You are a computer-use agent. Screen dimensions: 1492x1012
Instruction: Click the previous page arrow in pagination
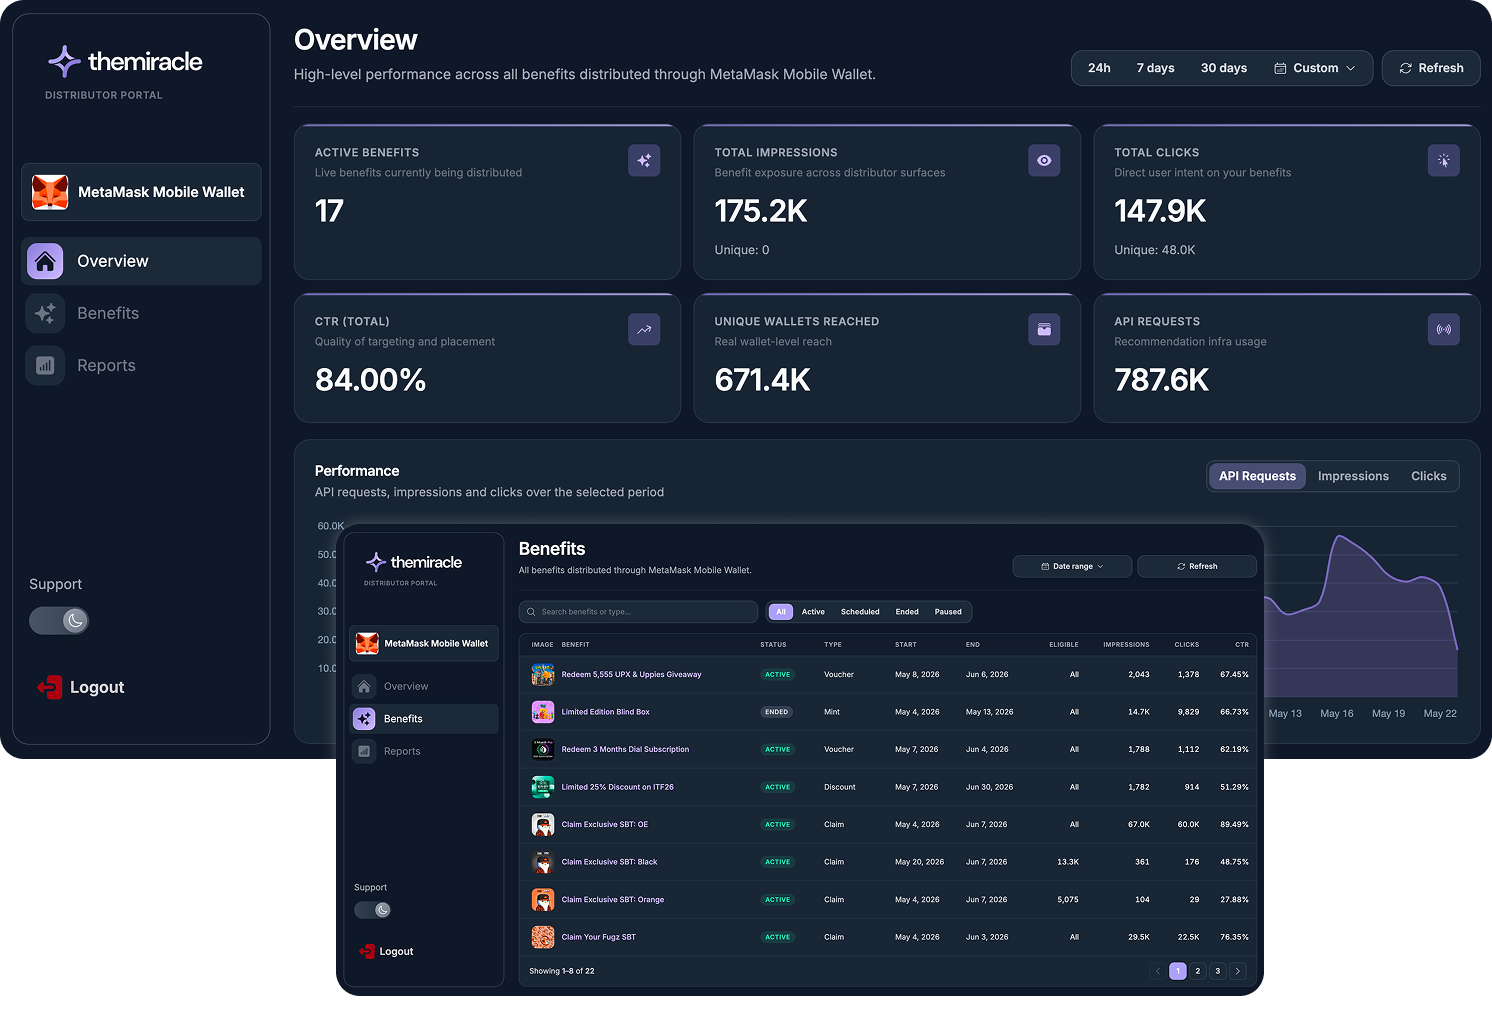coord(1158,971)
